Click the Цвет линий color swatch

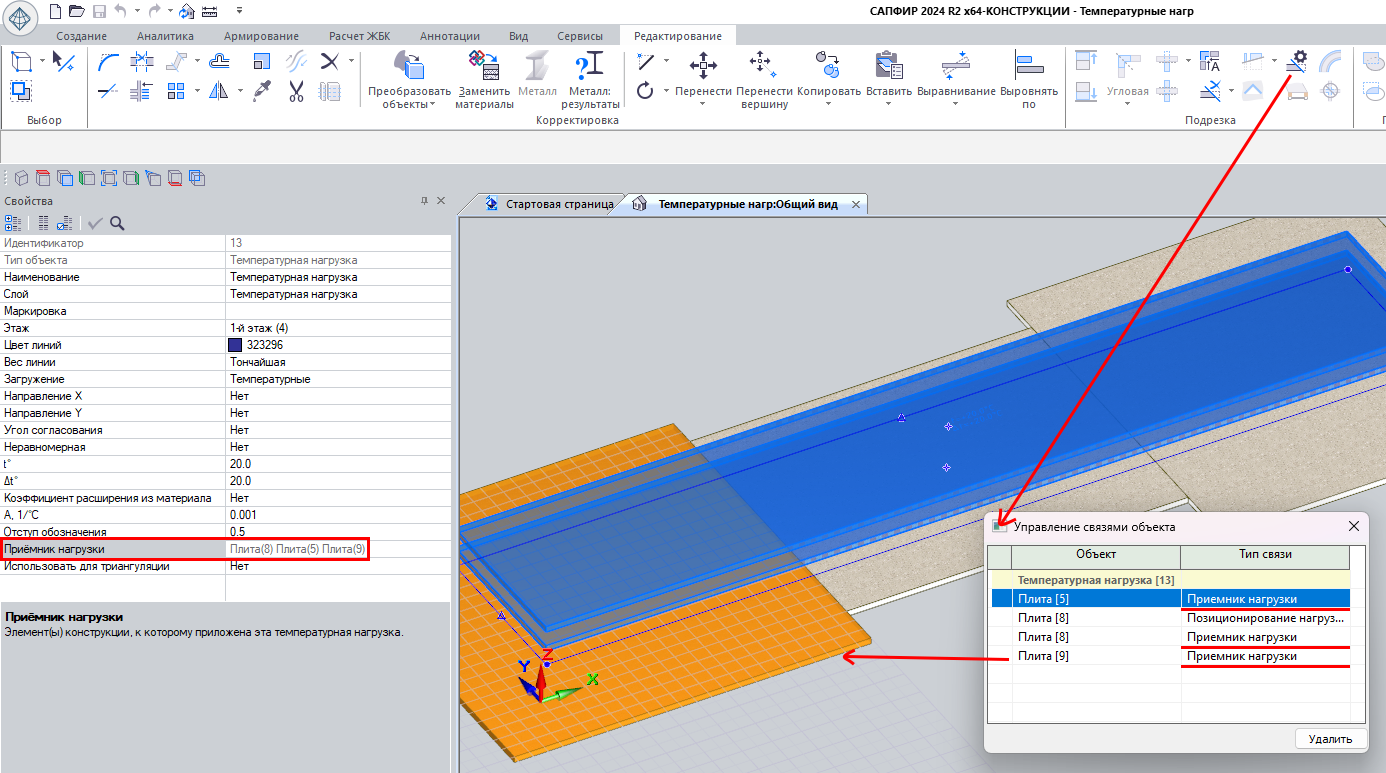pyautogui.click(x=235, y=345)
